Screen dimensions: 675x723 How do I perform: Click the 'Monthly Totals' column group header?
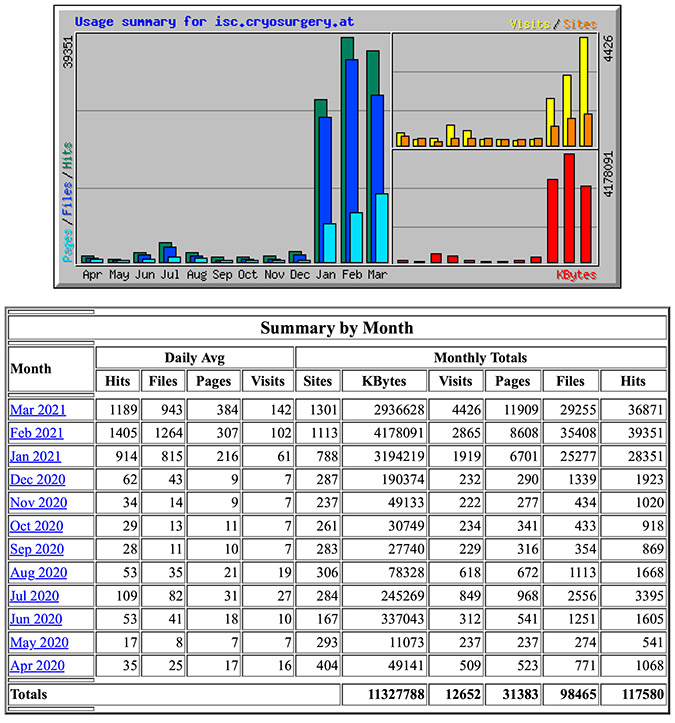[481, 357]
